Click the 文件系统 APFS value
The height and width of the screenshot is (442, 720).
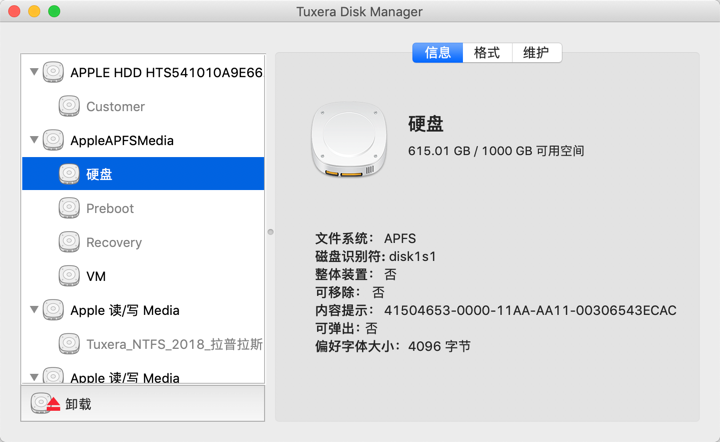tap(400, 238)
